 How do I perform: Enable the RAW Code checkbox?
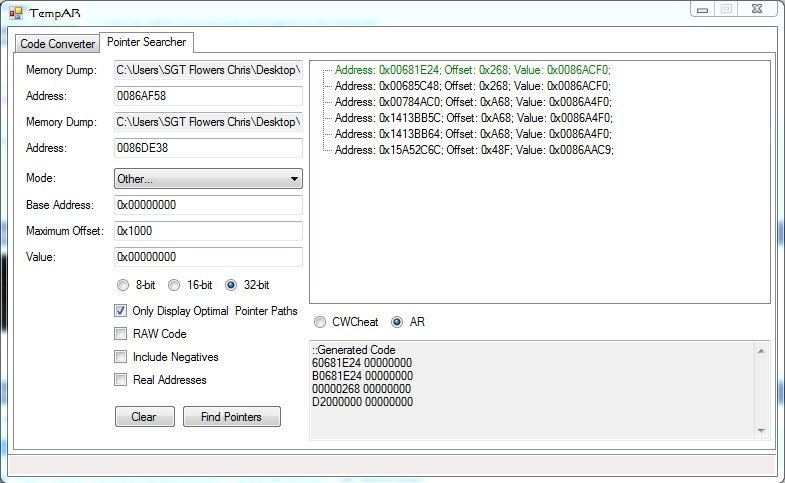[121, 334]
